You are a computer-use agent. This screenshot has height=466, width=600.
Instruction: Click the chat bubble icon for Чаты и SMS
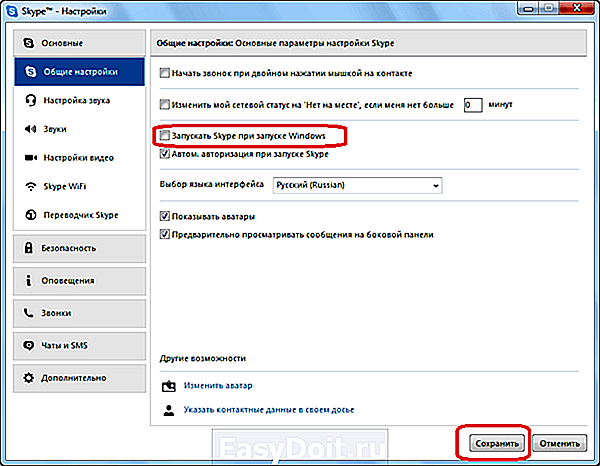[29, 345]
